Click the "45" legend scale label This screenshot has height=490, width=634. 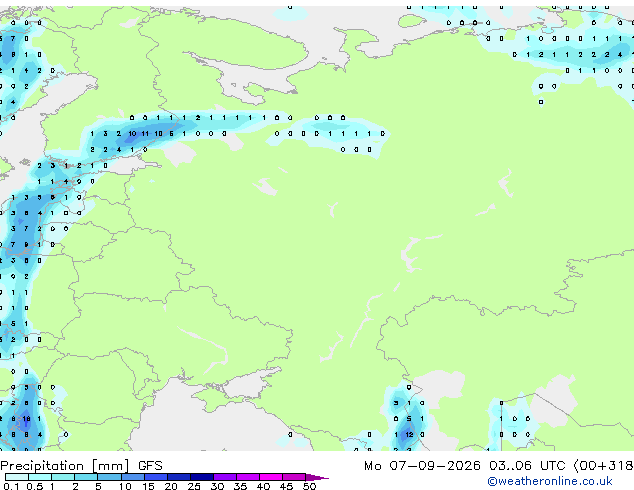[286, 486]
